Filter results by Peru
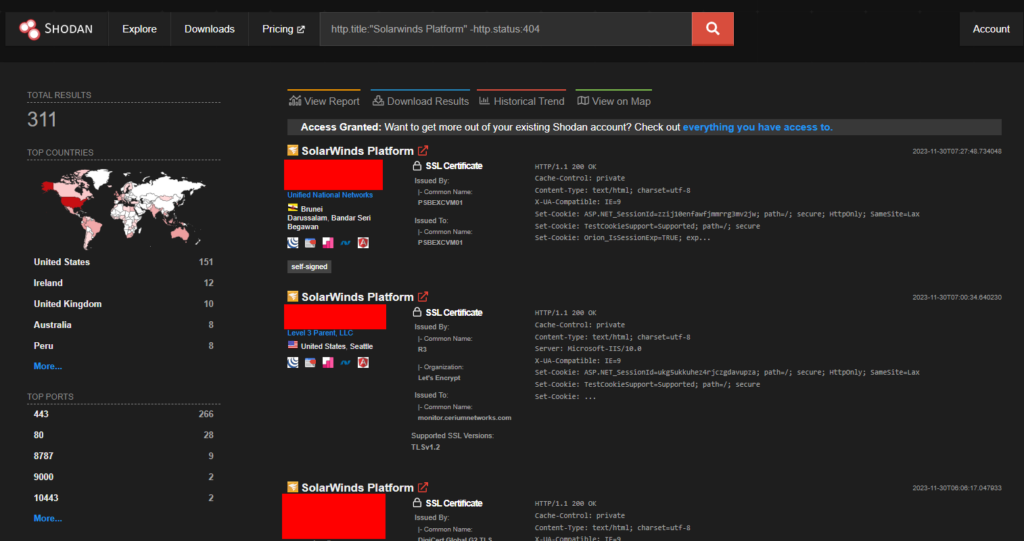Viewport: 1024px width, 541px height. (x=123, y=346)
